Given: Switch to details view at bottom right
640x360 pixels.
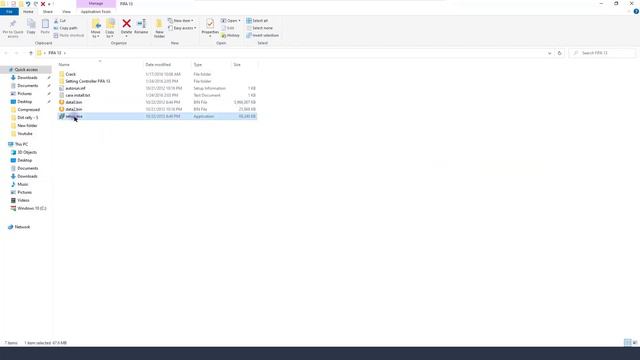Looking at the screenshot, I should (627, 342).
